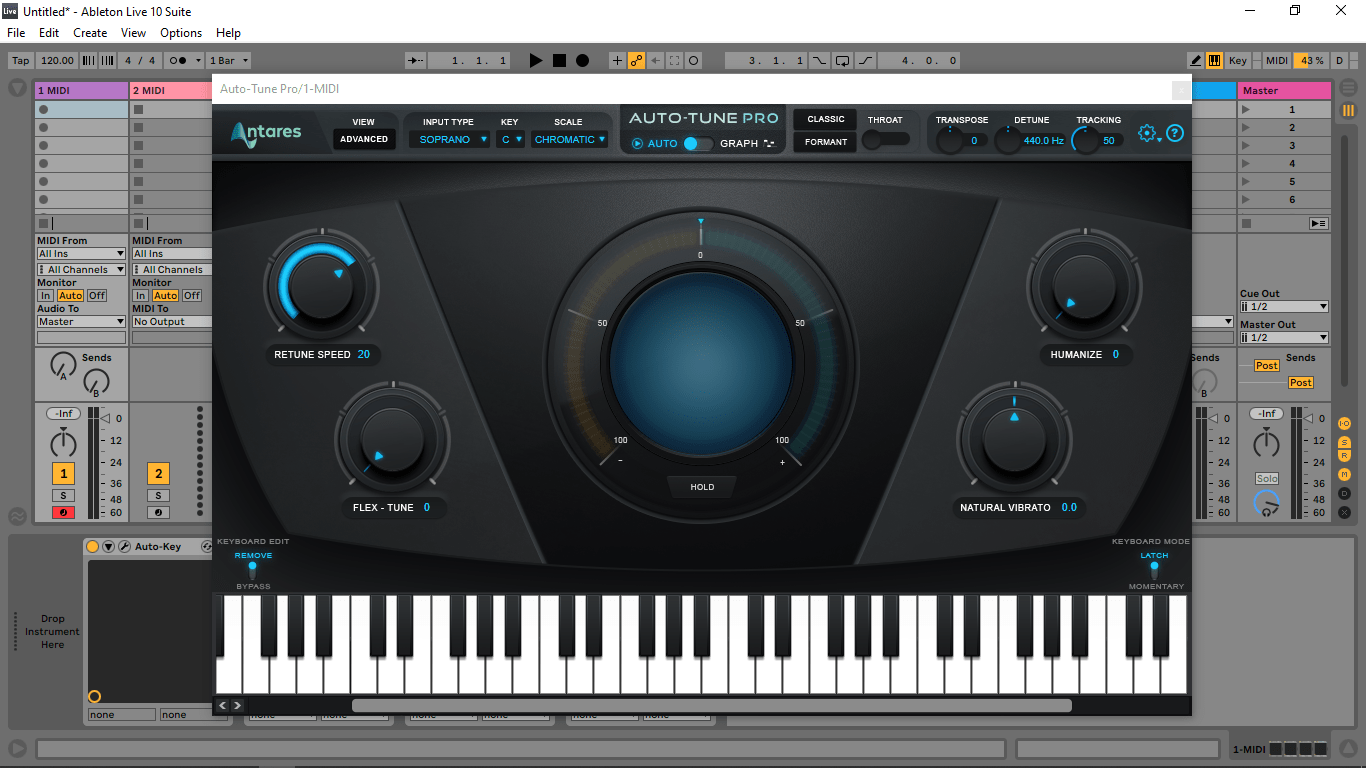Show or hide the I-O section
1366x768 pixels.
[1345, 424]
